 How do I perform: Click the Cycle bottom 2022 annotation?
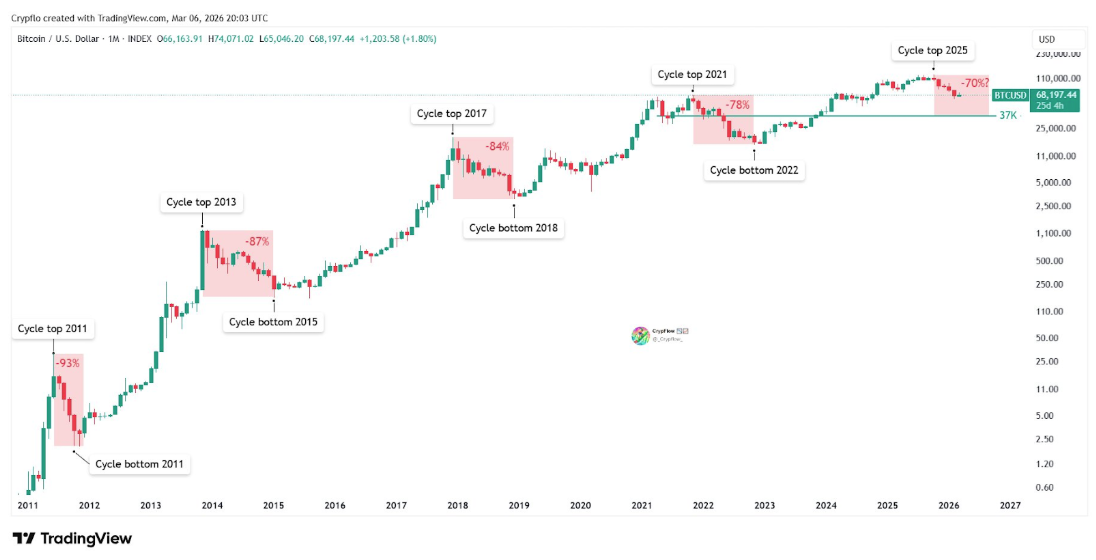(x=754, y=170)
